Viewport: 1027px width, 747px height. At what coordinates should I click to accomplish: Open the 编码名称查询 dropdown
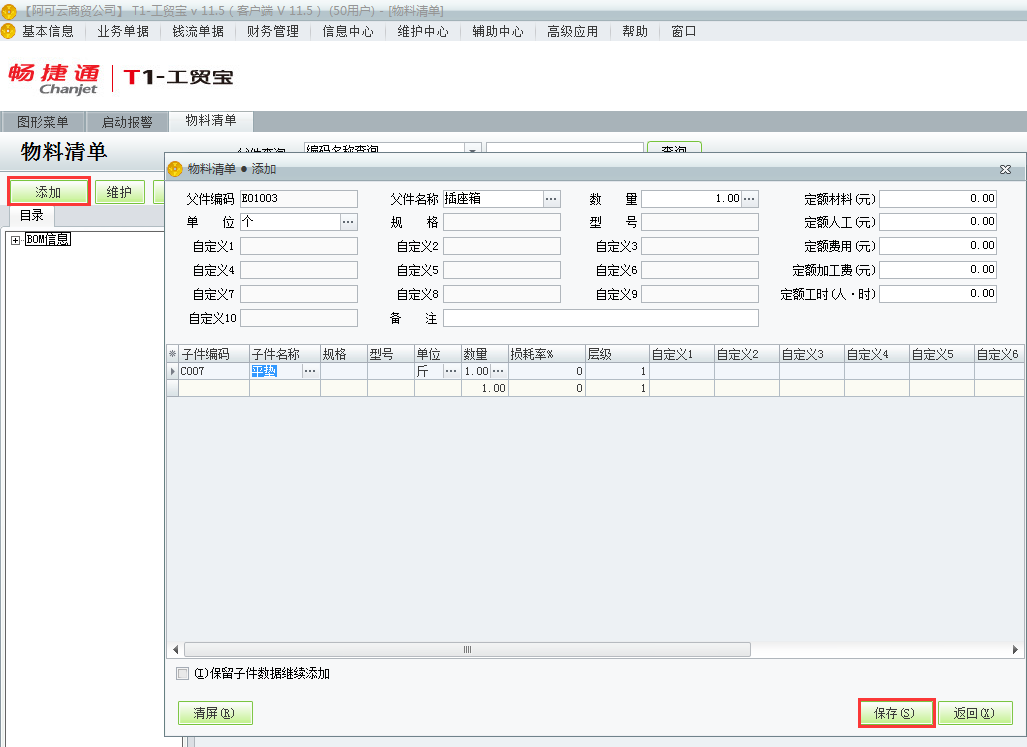click(x=471, y=148)
